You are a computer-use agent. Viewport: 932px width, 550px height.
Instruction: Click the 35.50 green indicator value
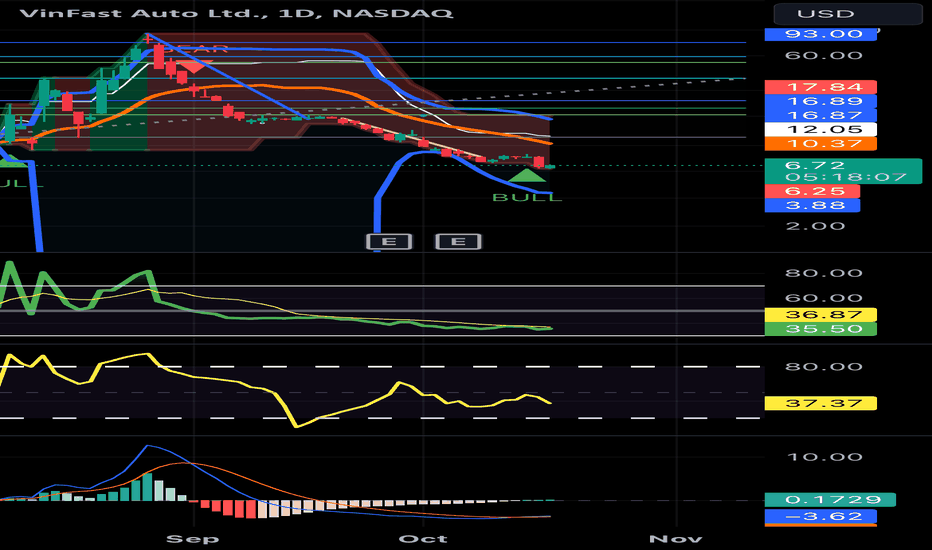[821, 329]
